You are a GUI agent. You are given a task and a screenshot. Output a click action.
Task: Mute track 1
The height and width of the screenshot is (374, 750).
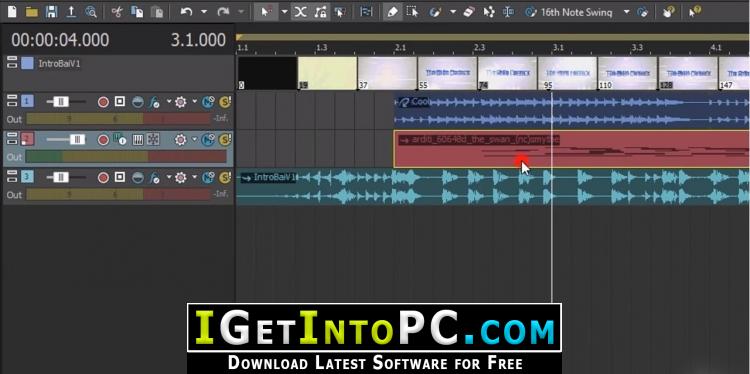[208, 101]
